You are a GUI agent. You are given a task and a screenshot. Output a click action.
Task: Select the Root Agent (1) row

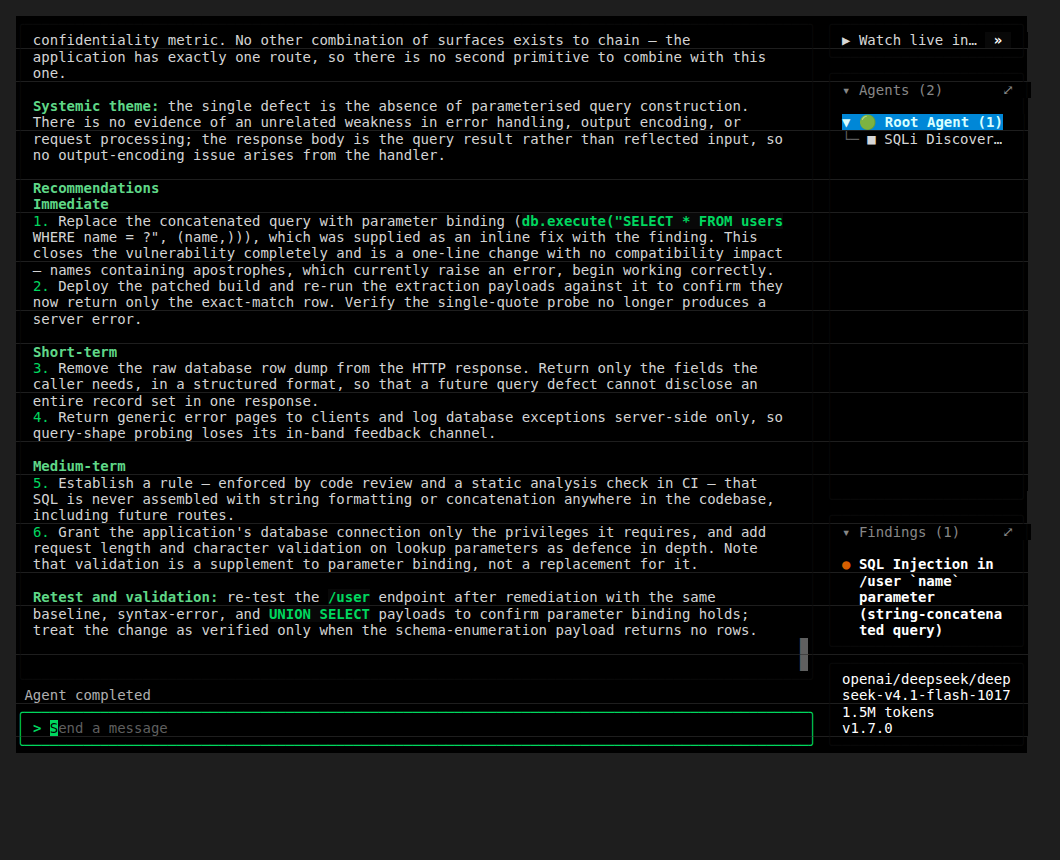tap(922, 122)
